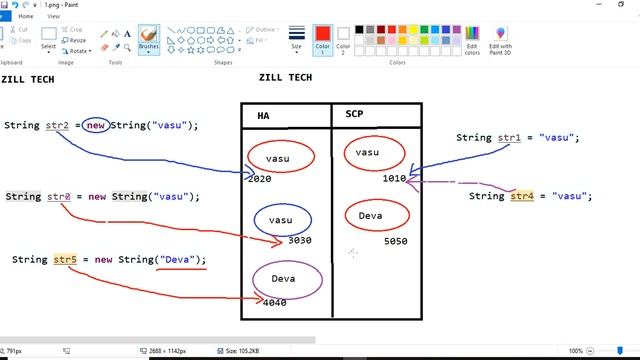
Task: Choose the Triangle shape
Action: coord(231,31)
